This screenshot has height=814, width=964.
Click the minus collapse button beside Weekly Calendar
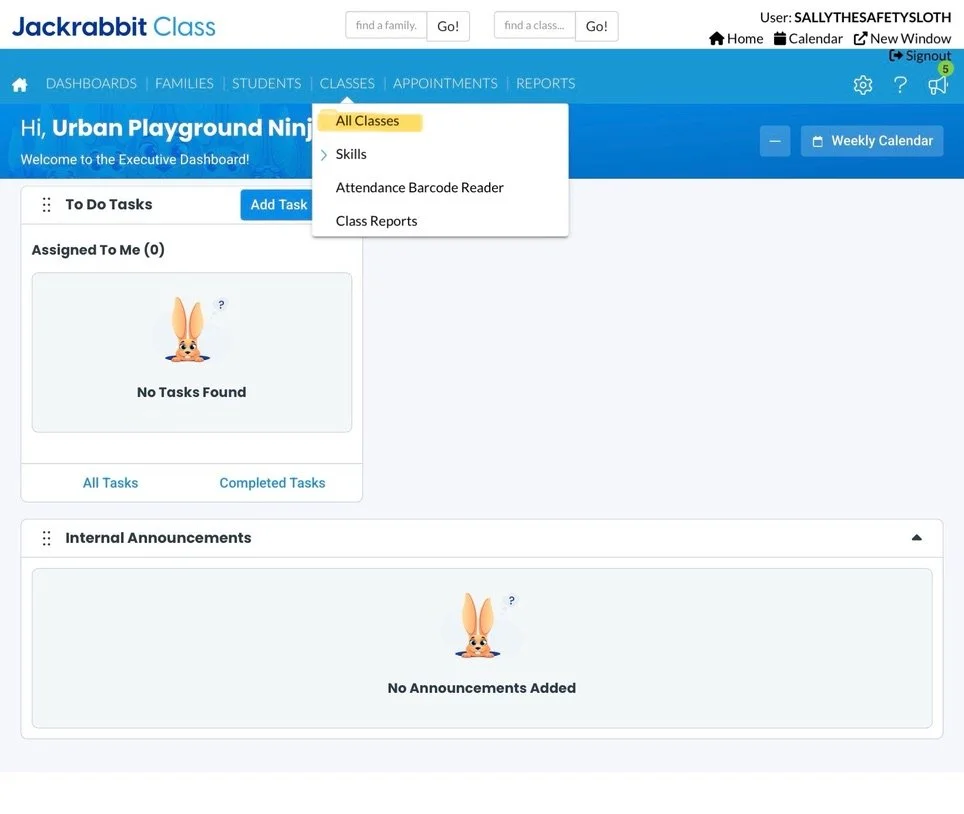(x=775, y=141)
